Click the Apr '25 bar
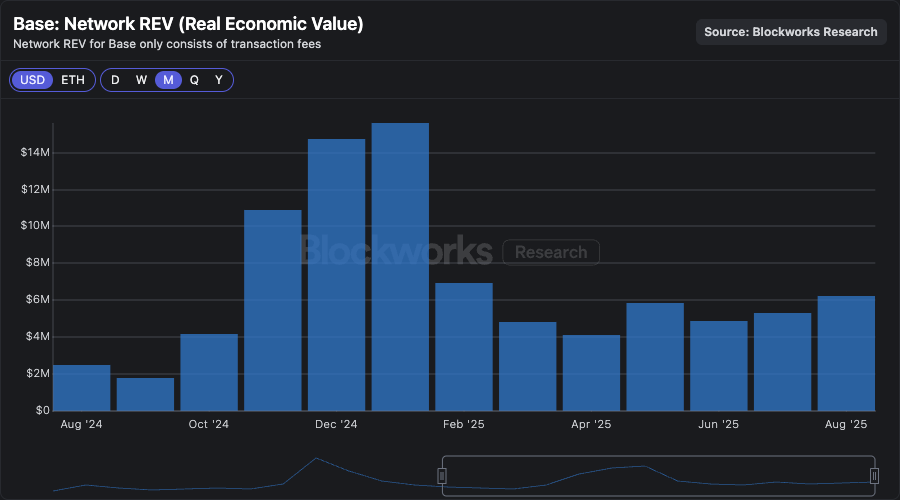The height and width of the screenshot is (500, 900). click(x=591, y=373)
